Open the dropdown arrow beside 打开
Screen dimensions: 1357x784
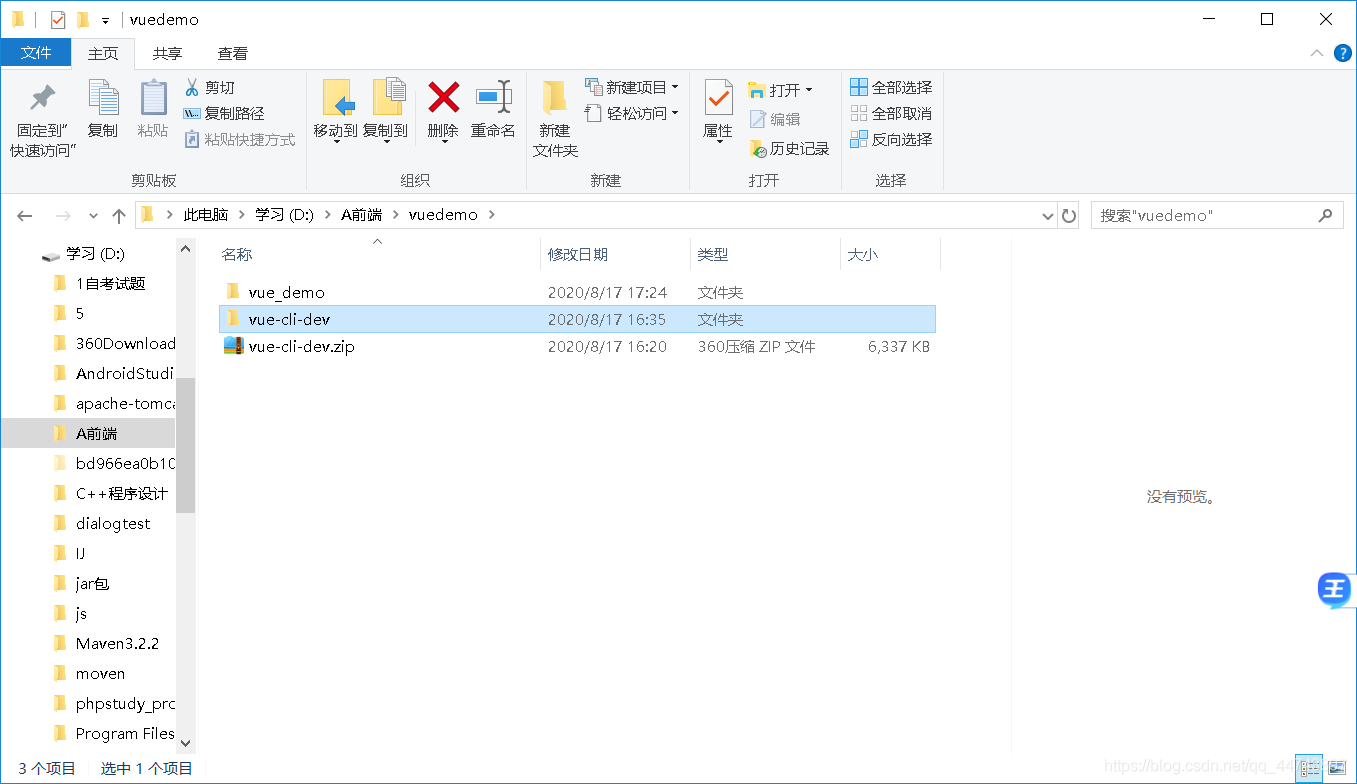809,90
